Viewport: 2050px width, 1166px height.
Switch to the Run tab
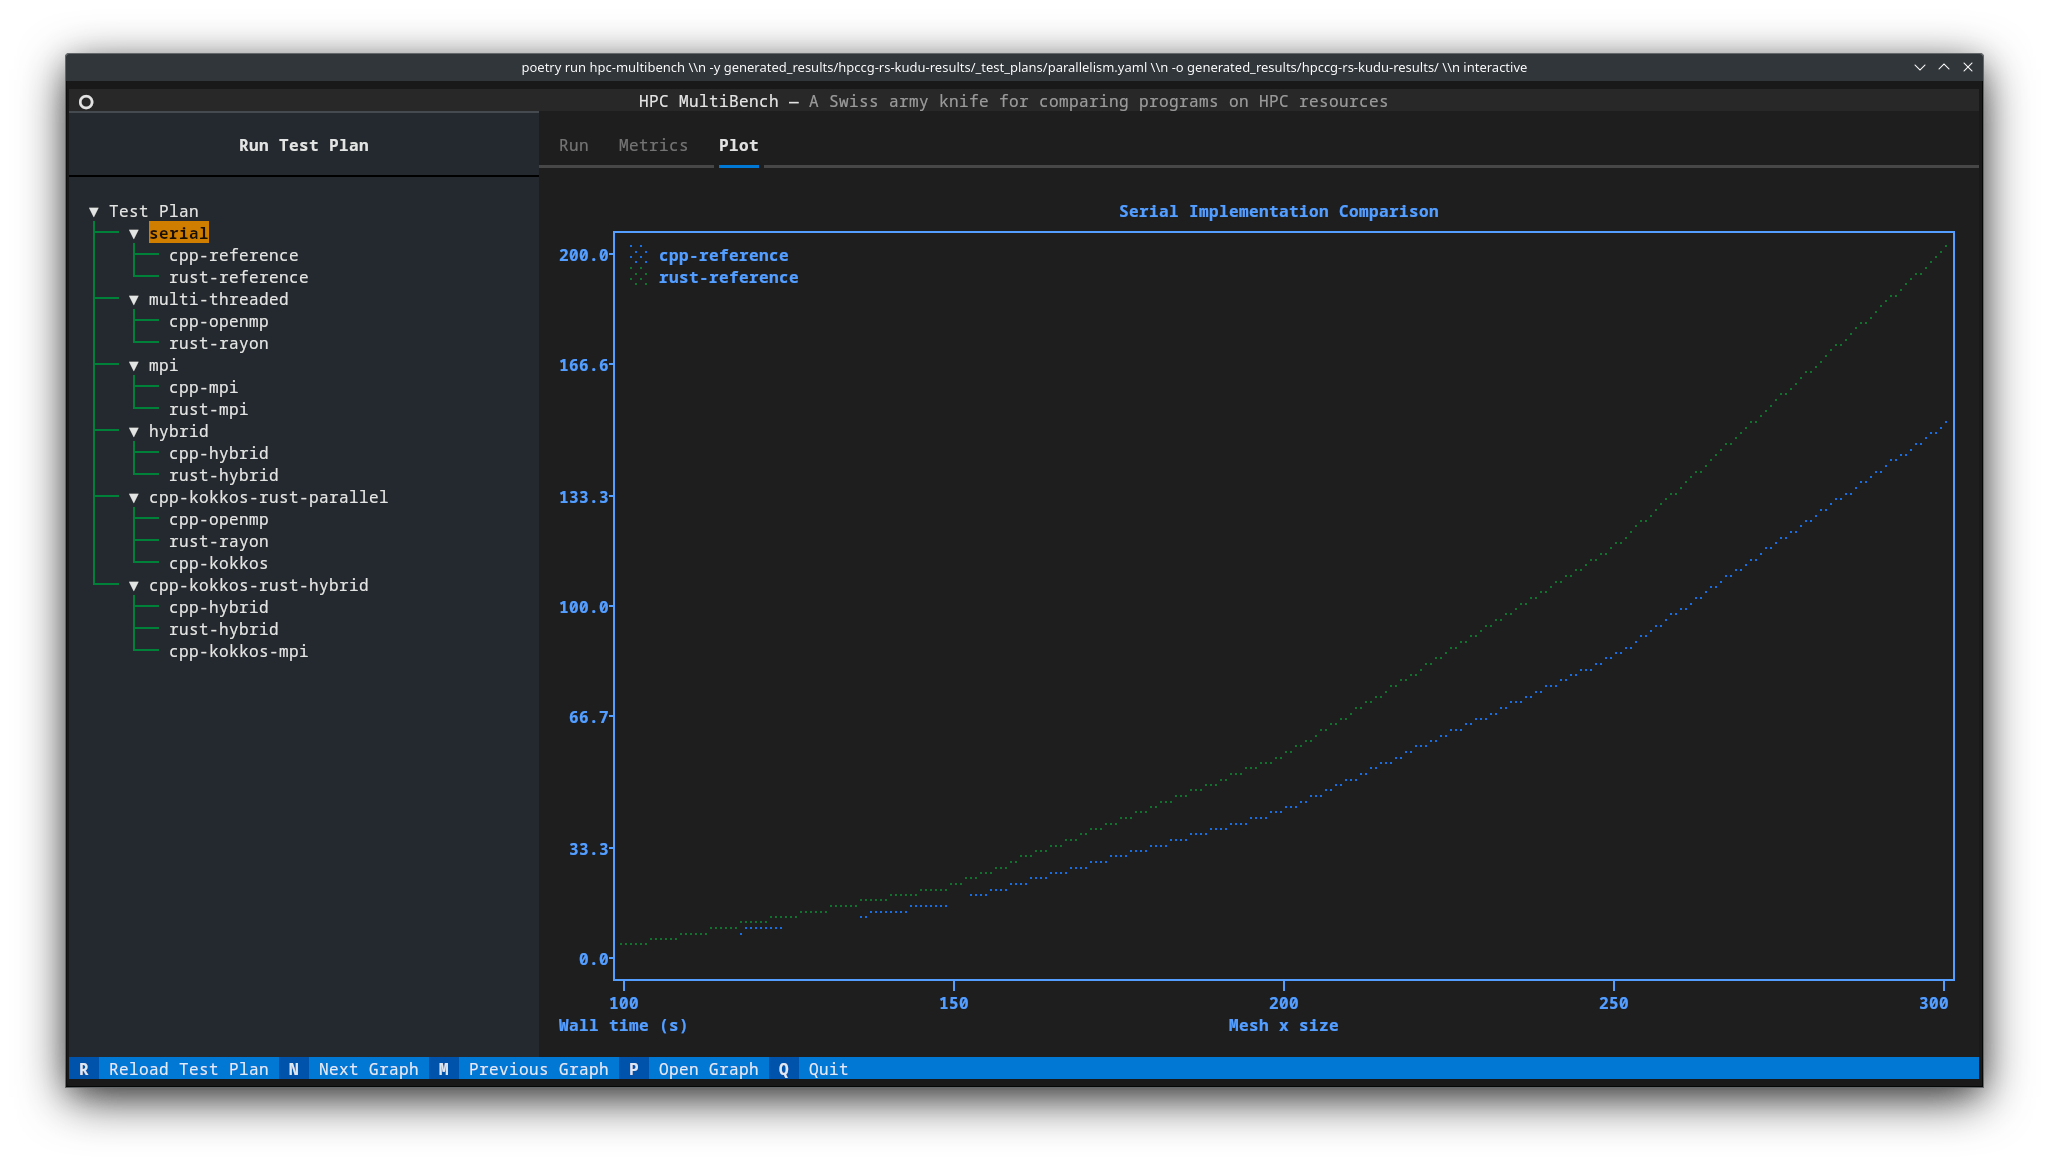[x=574, y=146]
